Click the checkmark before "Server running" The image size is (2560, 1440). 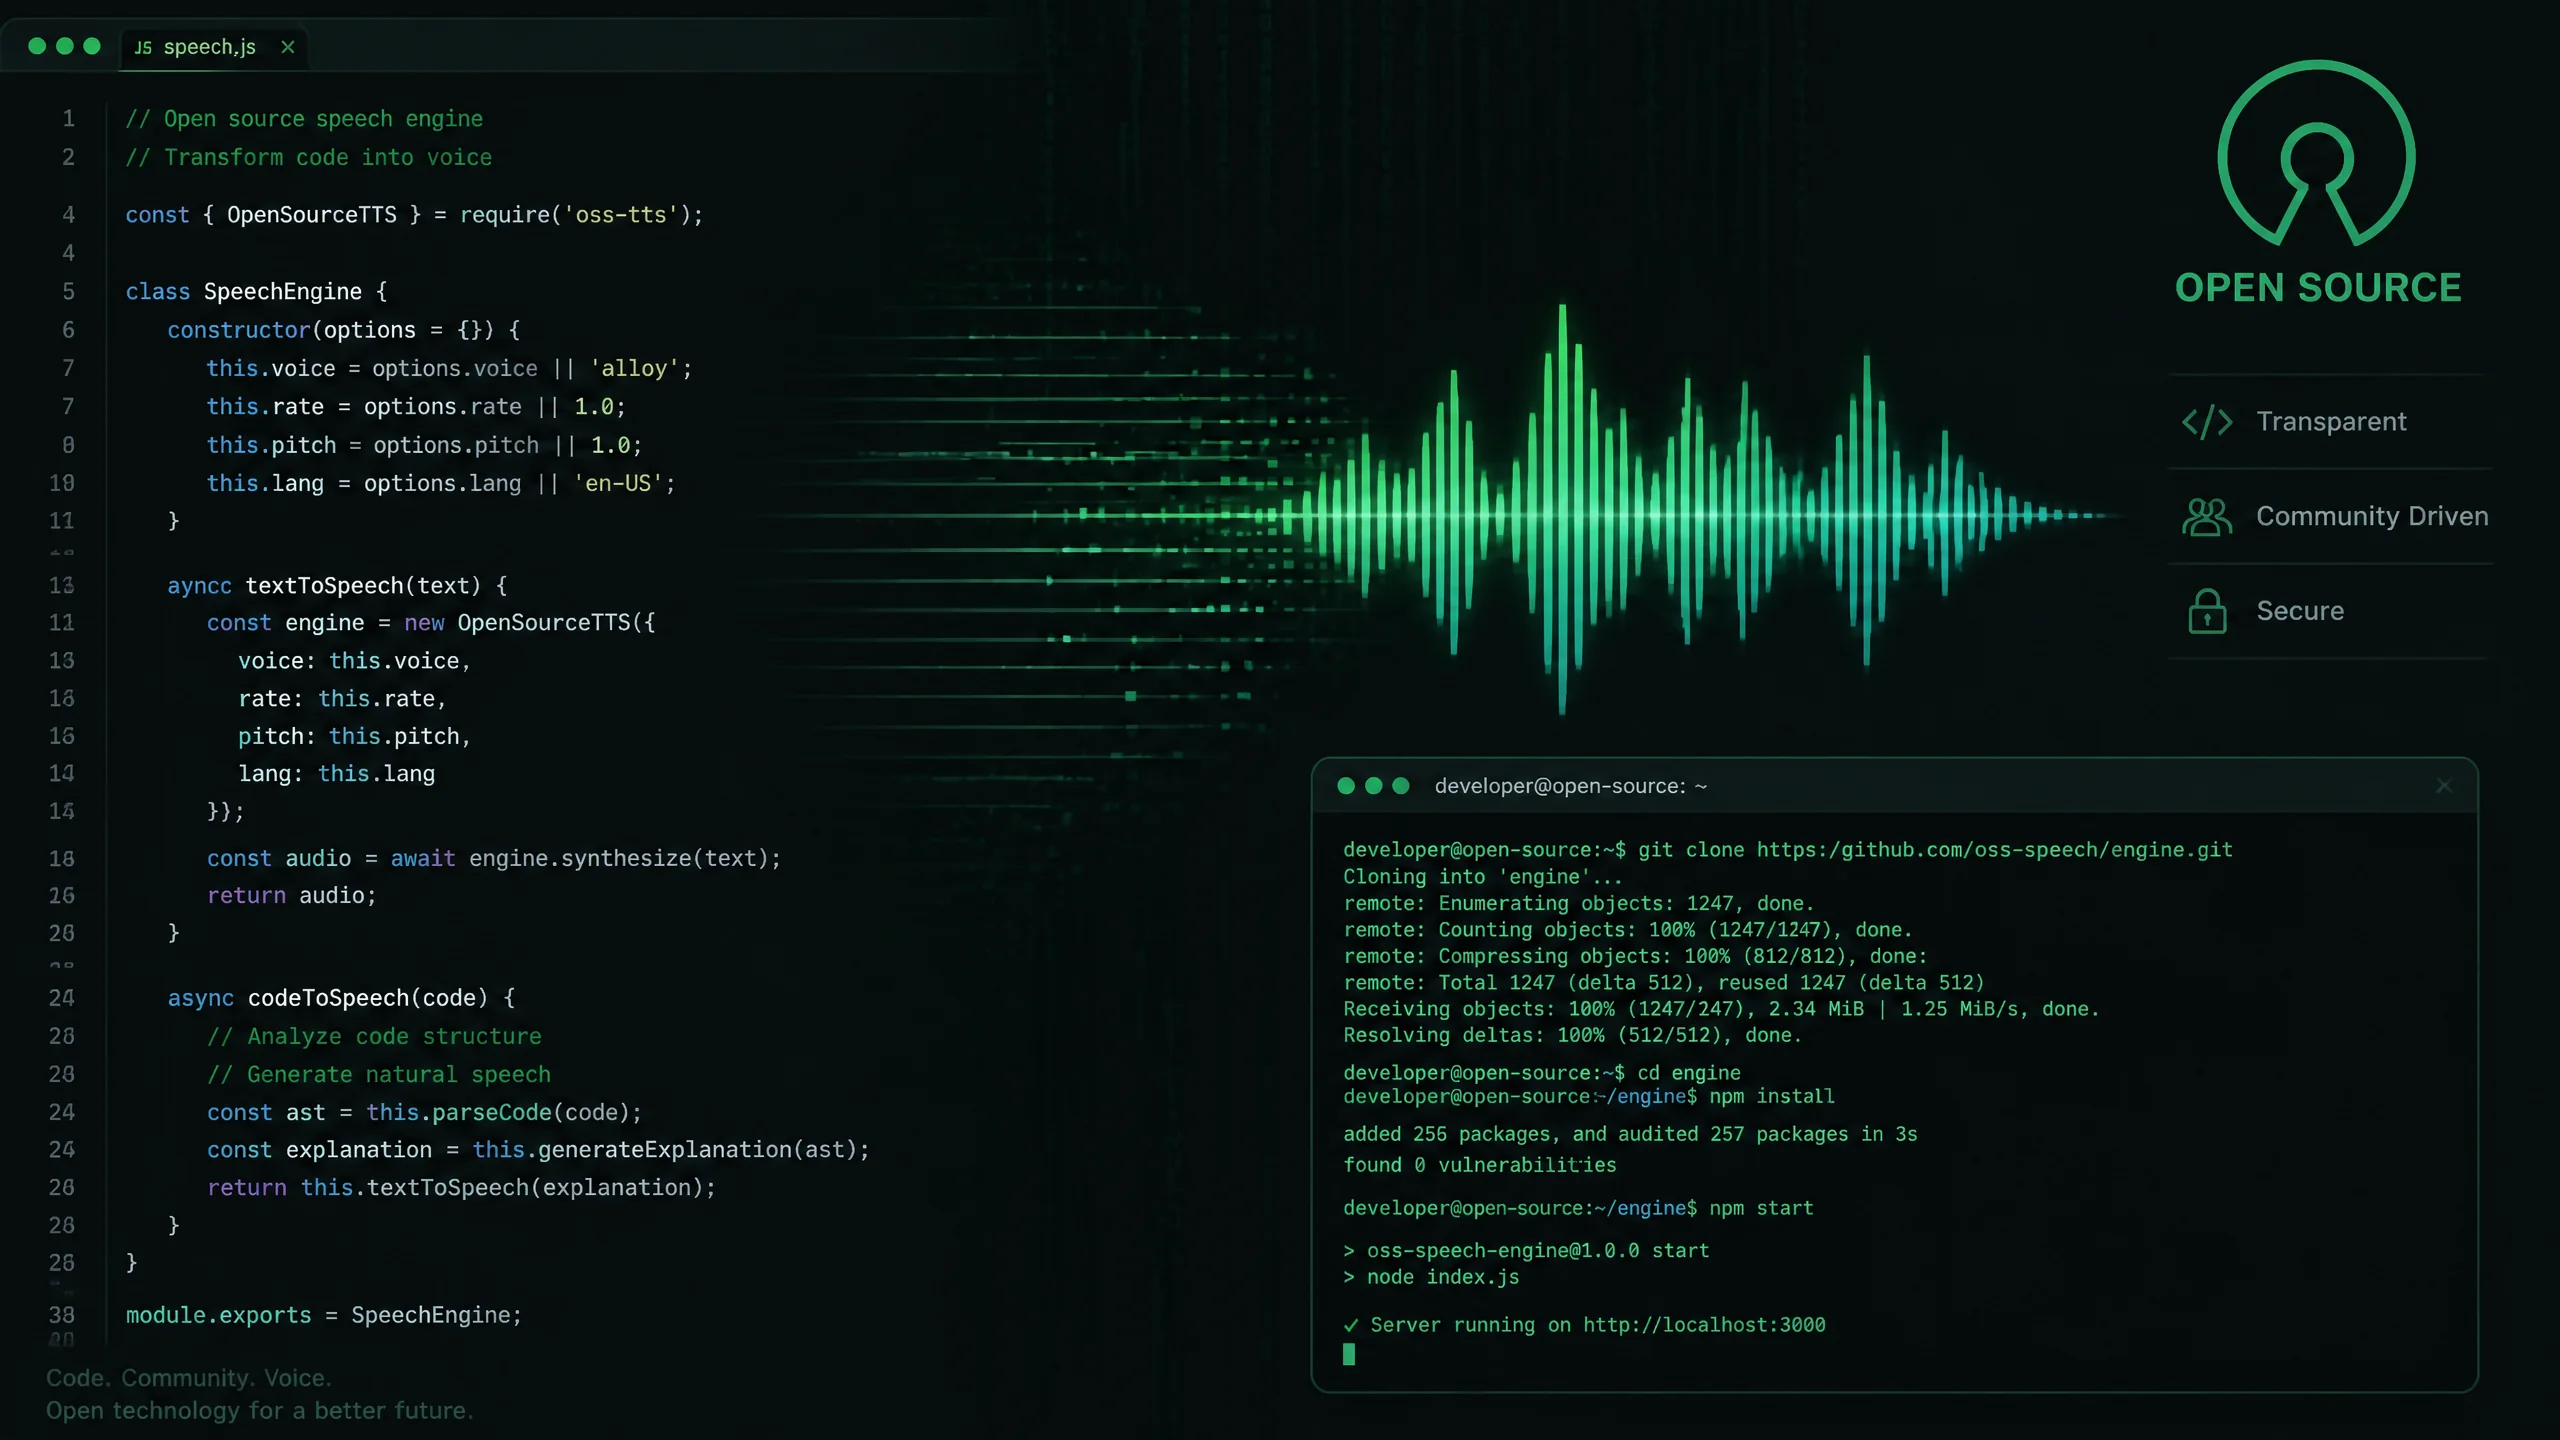(x=1351, y=1325)
